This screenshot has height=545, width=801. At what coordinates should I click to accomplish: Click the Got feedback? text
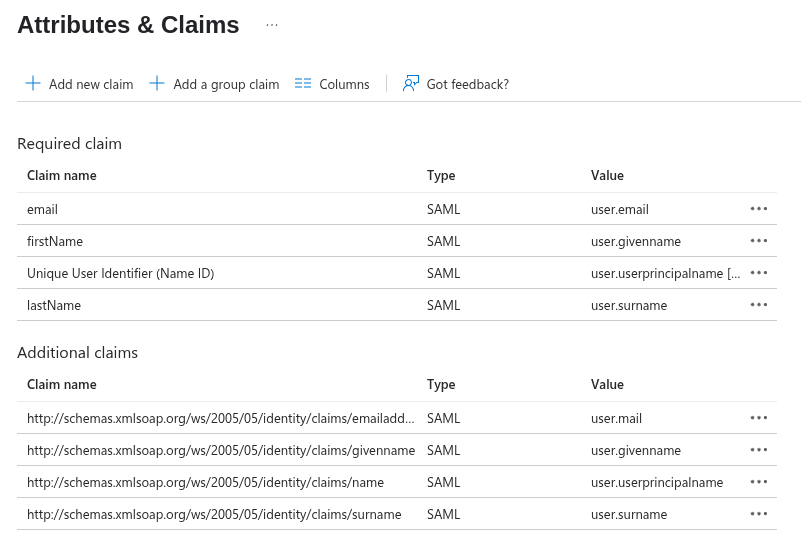[x=467, y=85]
